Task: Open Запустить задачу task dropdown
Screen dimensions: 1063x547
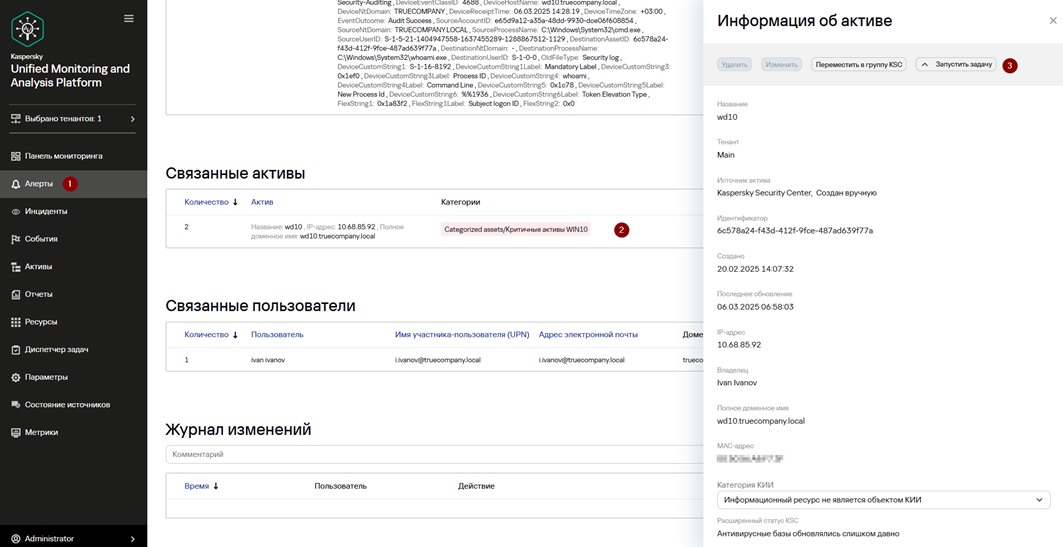Action: pyautogui.click(x=956, y=65)
